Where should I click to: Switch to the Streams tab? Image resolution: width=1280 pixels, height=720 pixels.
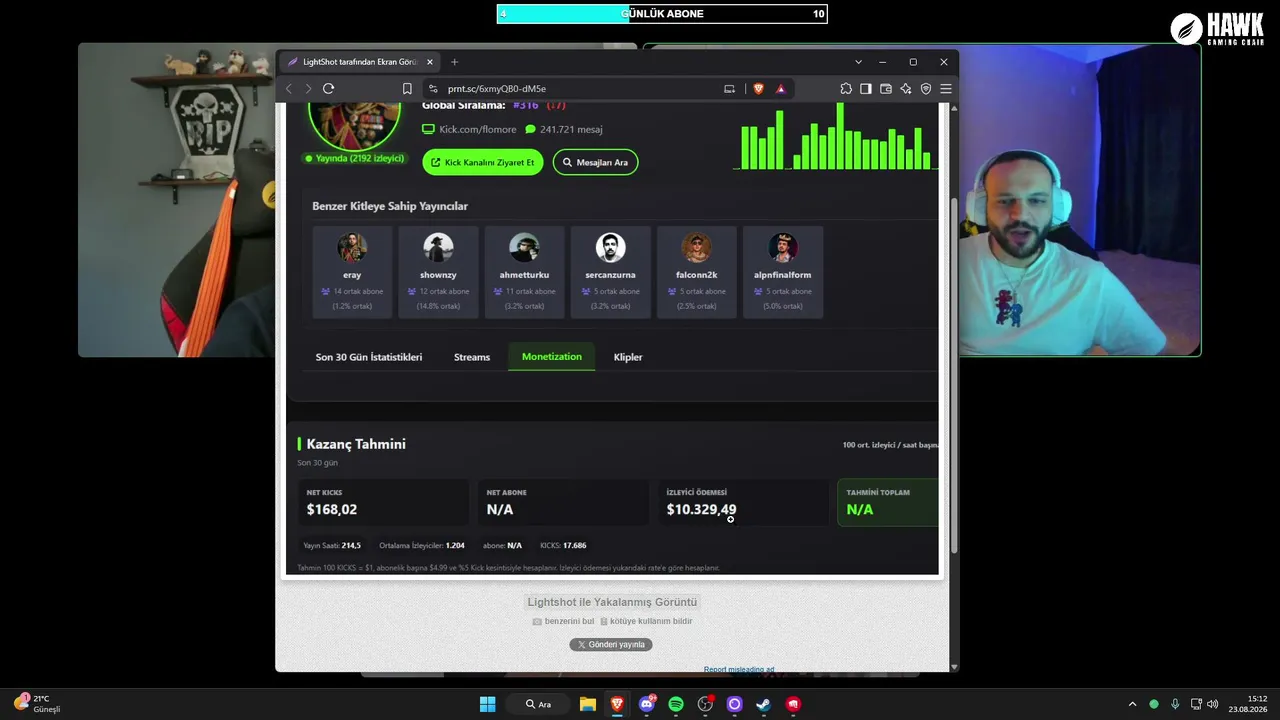click(x=472, y=357)
